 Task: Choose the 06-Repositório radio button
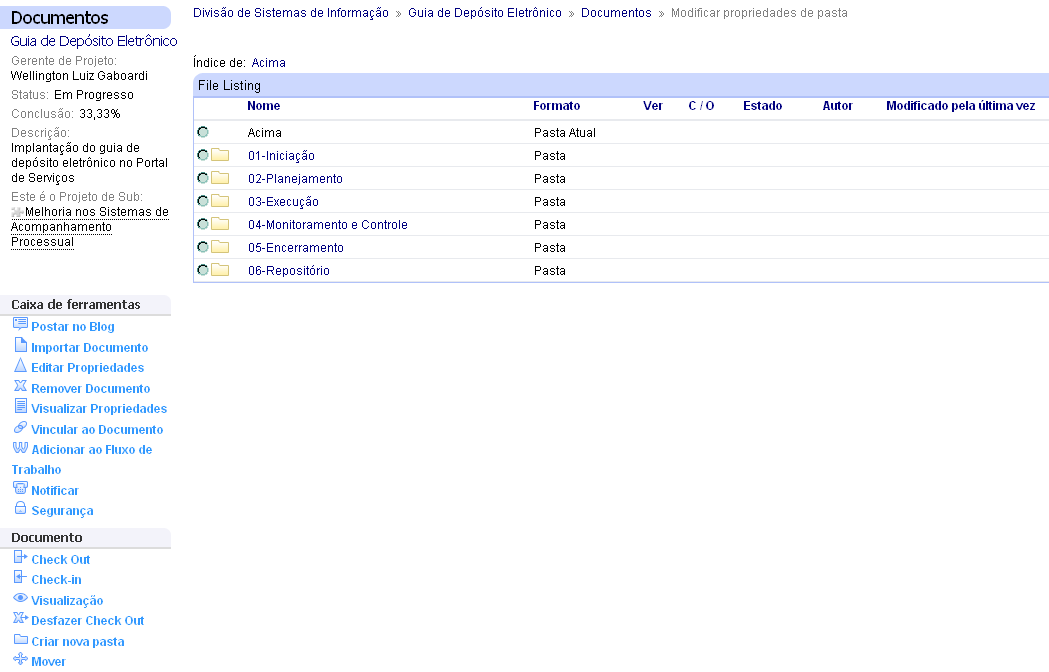(x=203, y=270)
